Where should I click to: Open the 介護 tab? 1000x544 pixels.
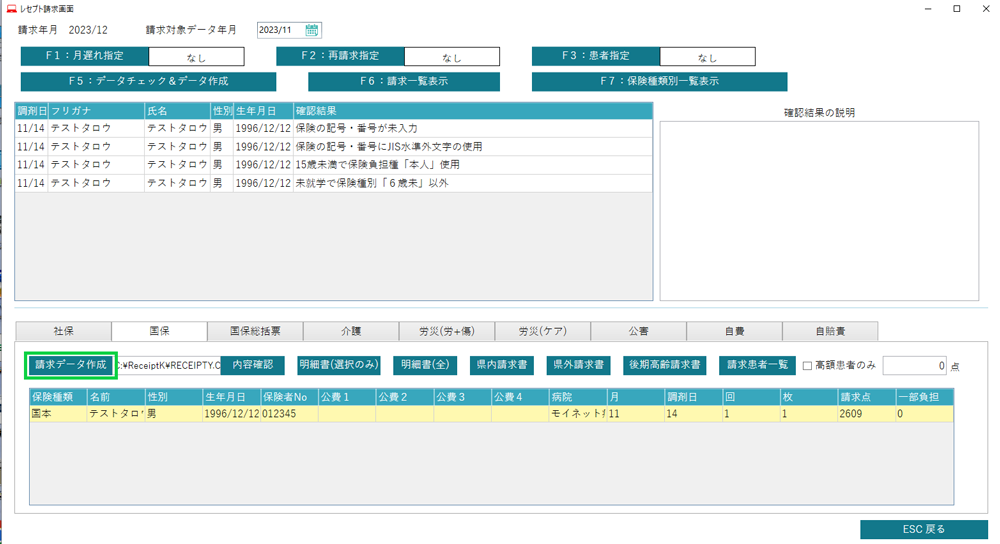click(350, 331)
